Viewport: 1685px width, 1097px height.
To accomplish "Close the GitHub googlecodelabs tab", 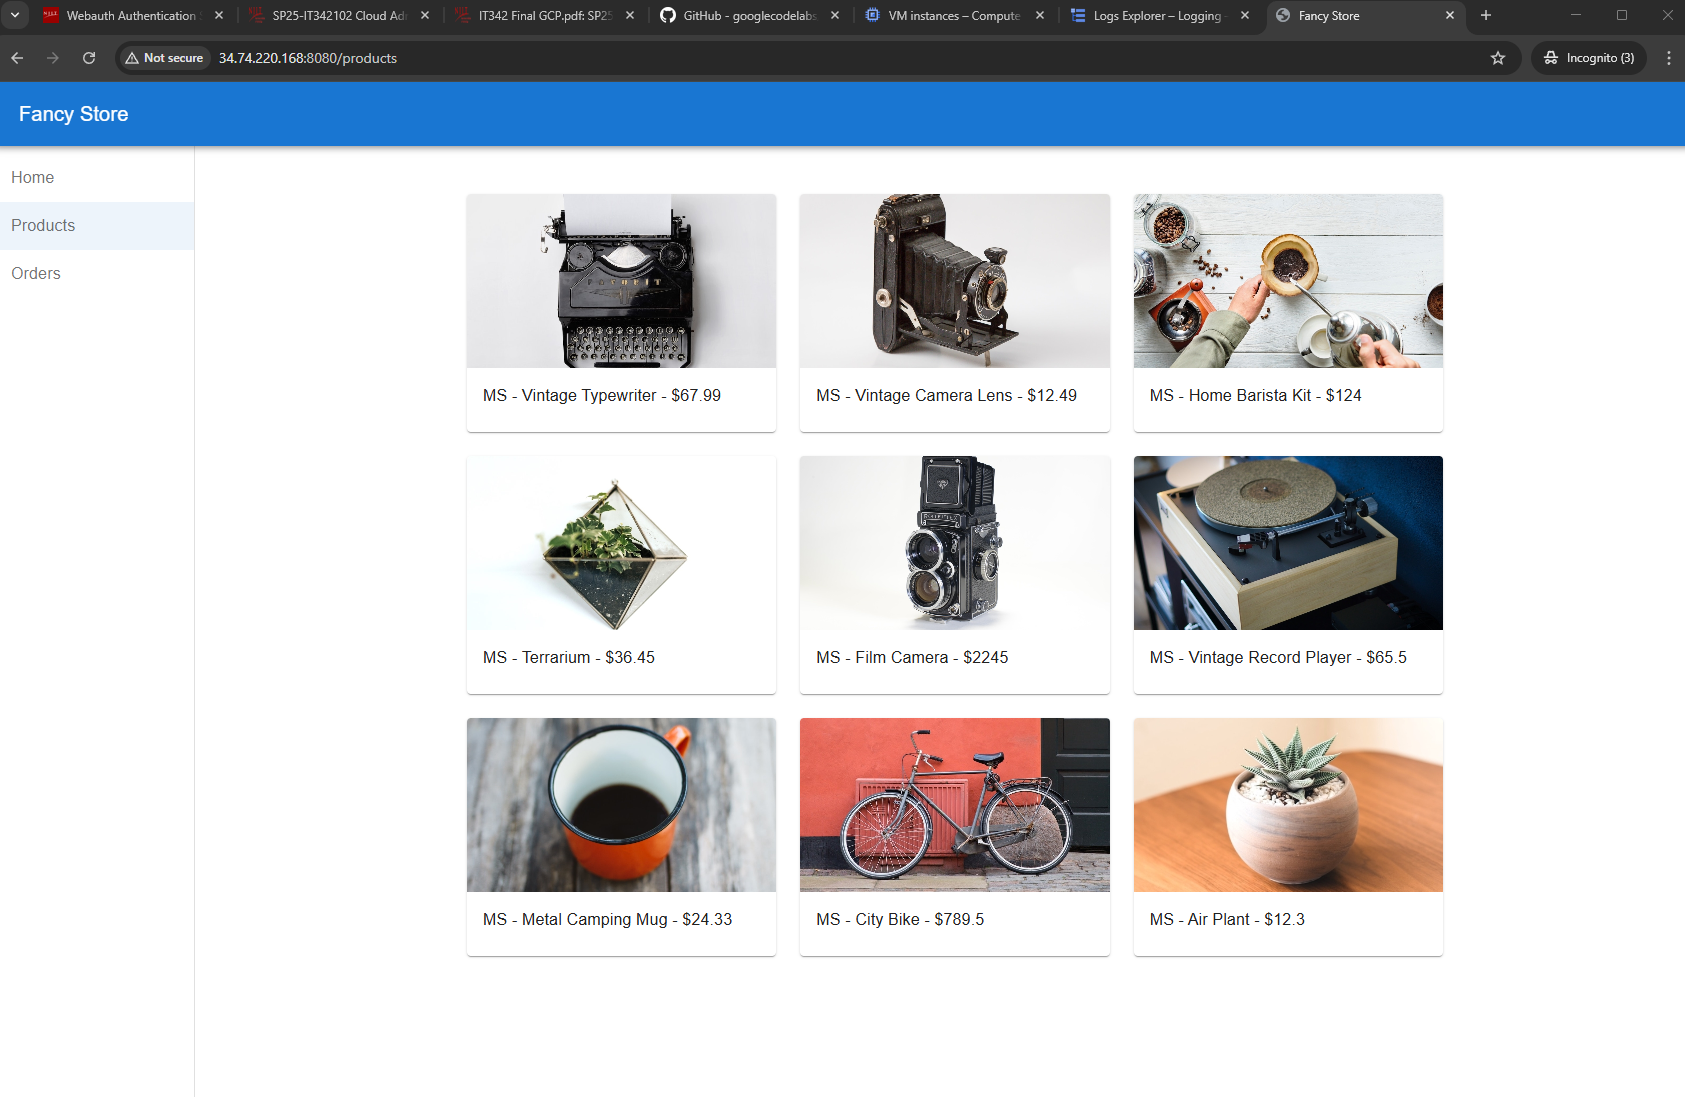I will click(834, 15).
